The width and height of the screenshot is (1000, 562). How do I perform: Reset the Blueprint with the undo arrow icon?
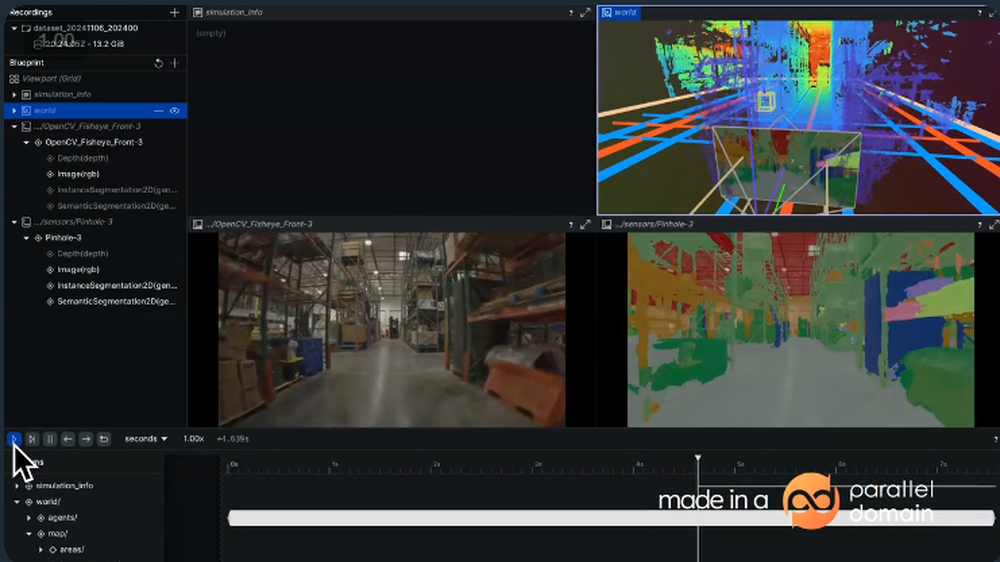158,63
